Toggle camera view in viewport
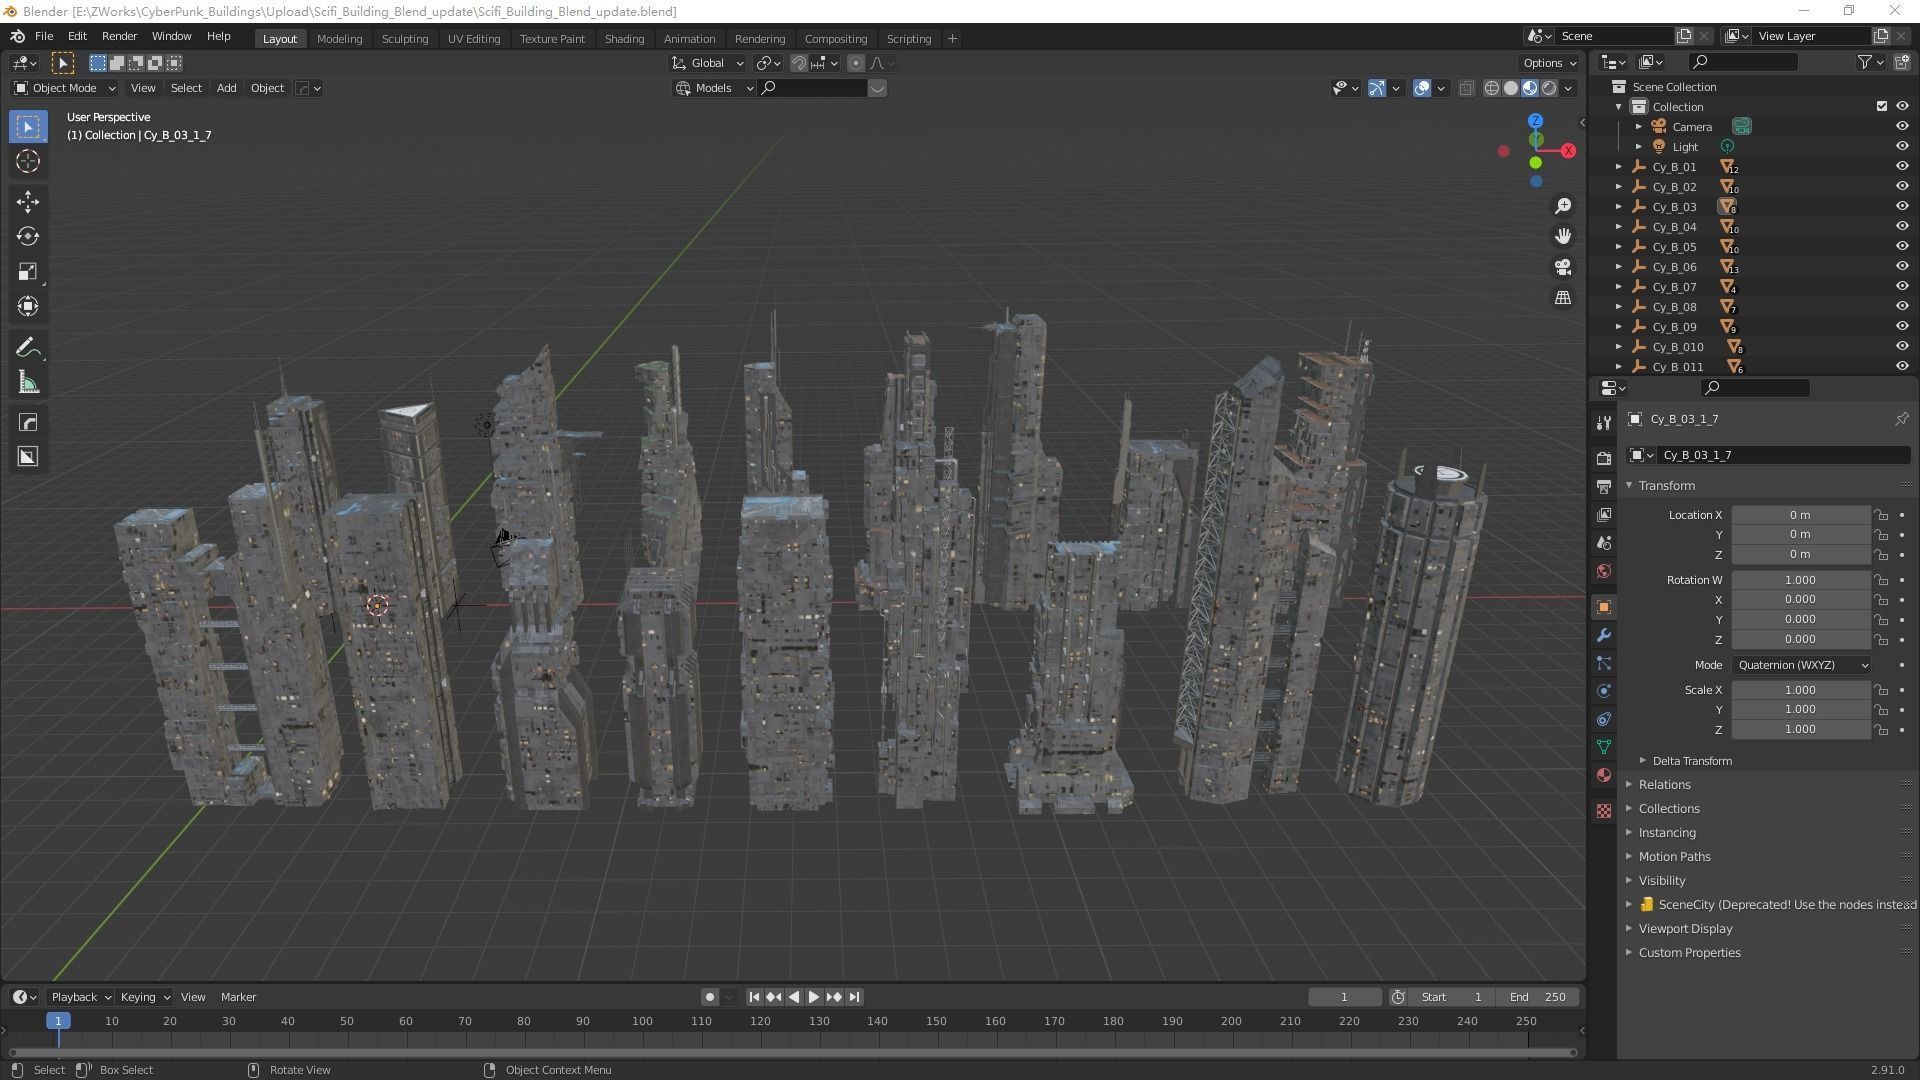Screen dimensions: 1920x1080 pyautogui.click(x=1563, y=268)
